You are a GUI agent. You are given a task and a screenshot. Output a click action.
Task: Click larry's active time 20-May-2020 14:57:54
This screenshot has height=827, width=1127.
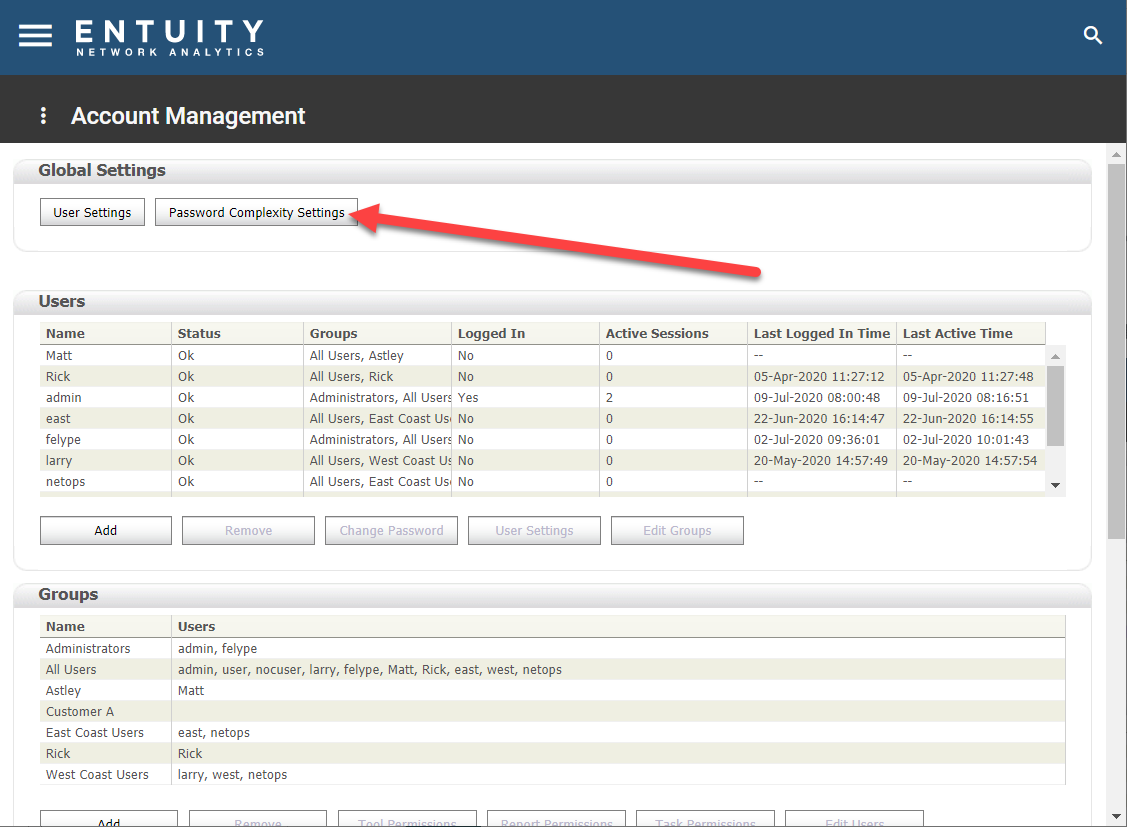tap(970, 461)
